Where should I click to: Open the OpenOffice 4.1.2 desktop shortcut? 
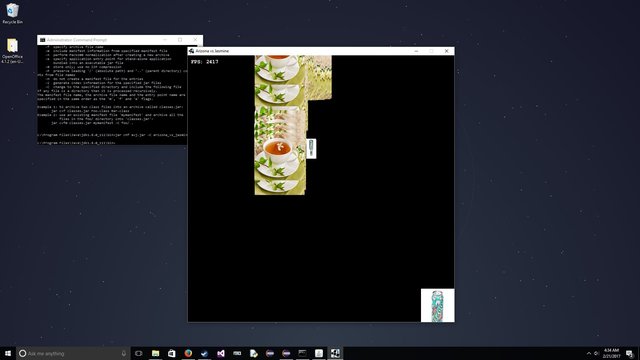pyautogui.click(x=12, y=51)
